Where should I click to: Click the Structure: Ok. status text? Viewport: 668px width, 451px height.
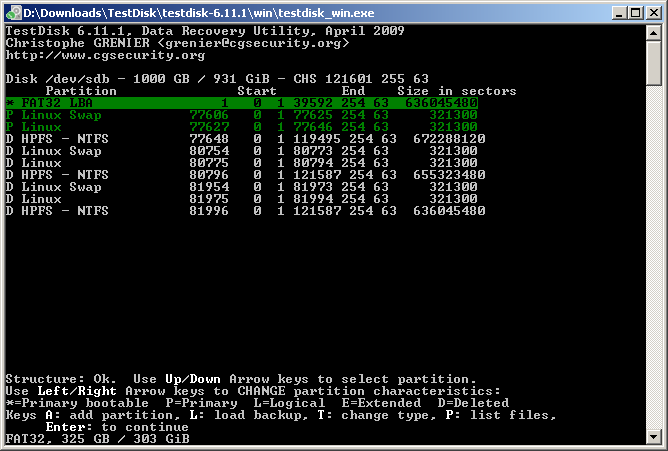coord(61,379)
